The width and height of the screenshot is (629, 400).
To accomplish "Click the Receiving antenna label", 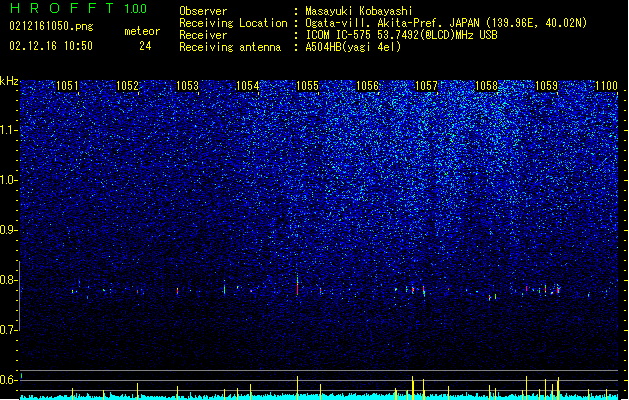I will (230, 47).
